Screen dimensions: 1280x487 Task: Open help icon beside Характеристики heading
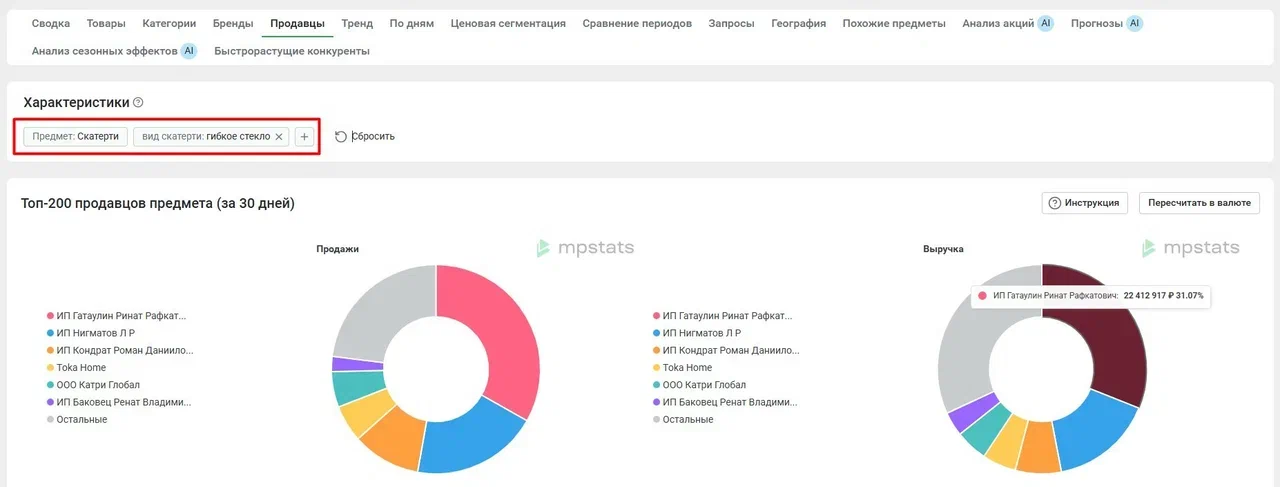tap(138, 102)
